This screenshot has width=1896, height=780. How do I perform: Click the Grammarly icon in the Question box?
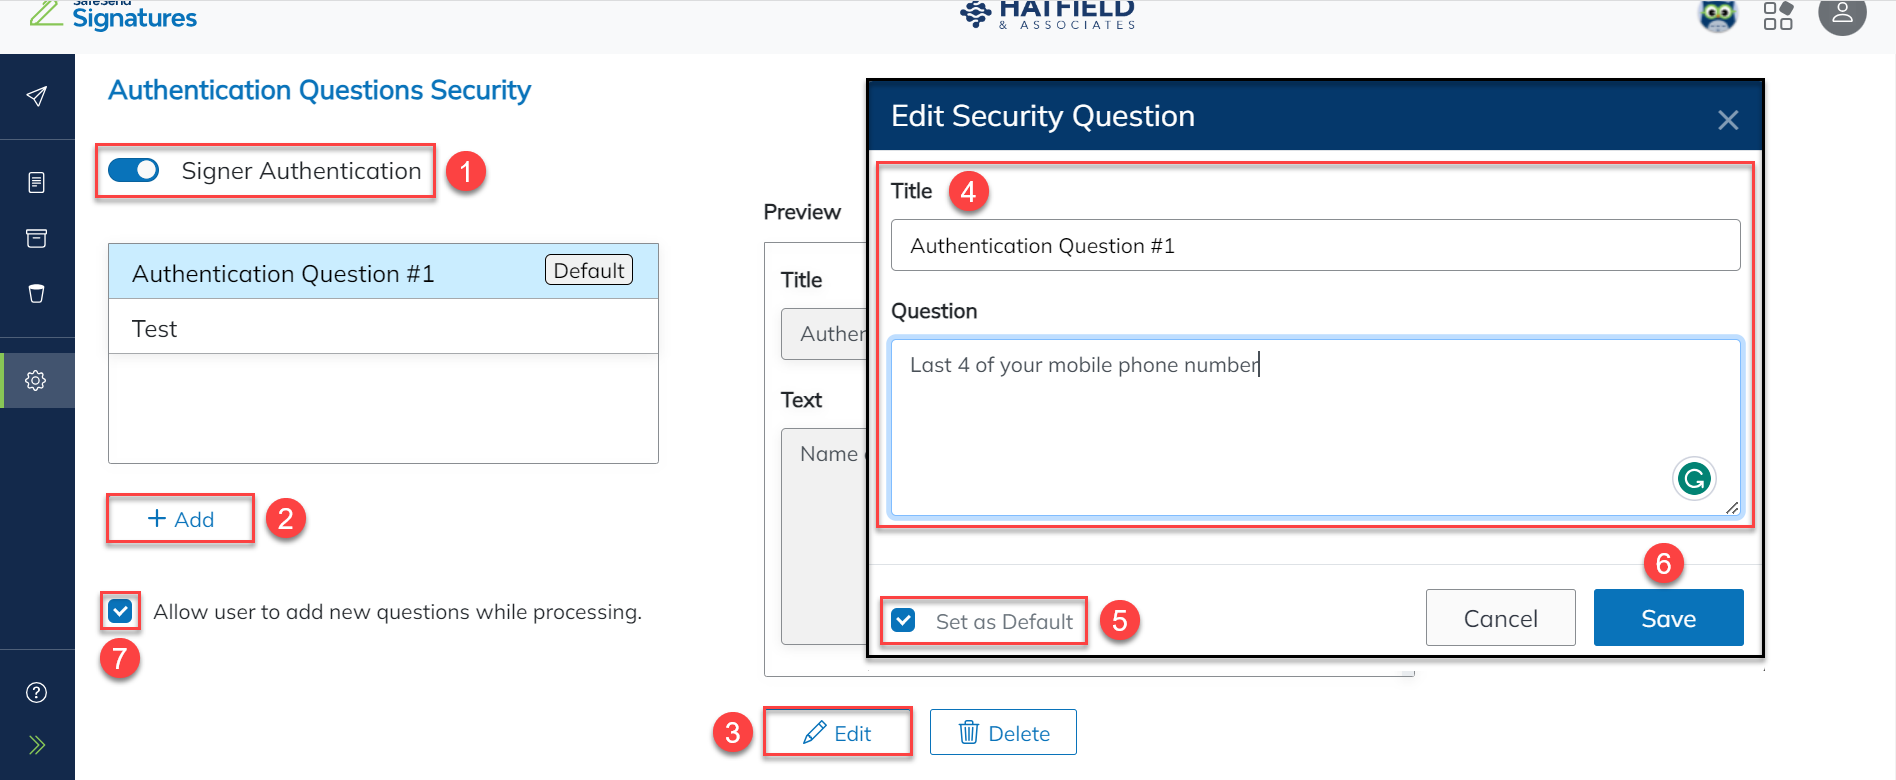(1693, 478)
